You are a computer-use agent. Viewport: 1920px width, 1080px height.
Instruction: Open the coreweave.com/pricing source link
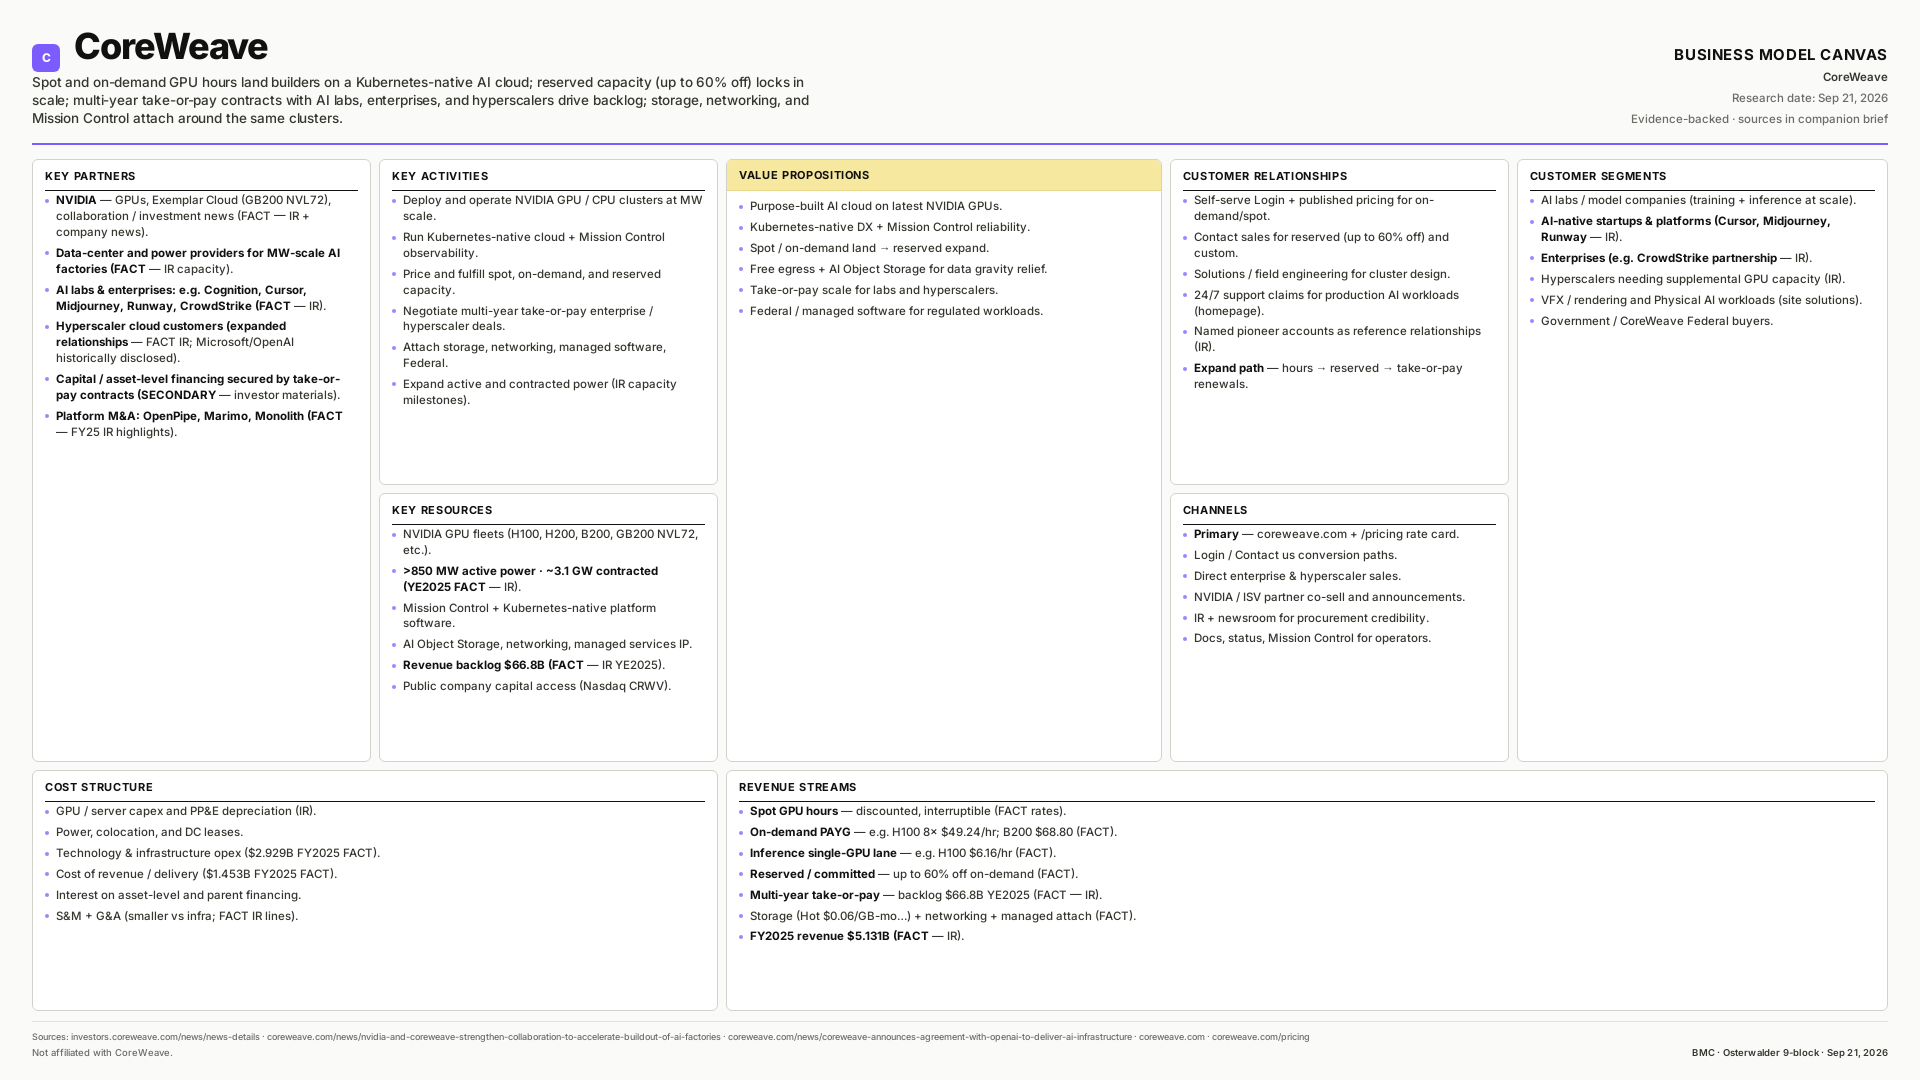coord(1260,1037)
